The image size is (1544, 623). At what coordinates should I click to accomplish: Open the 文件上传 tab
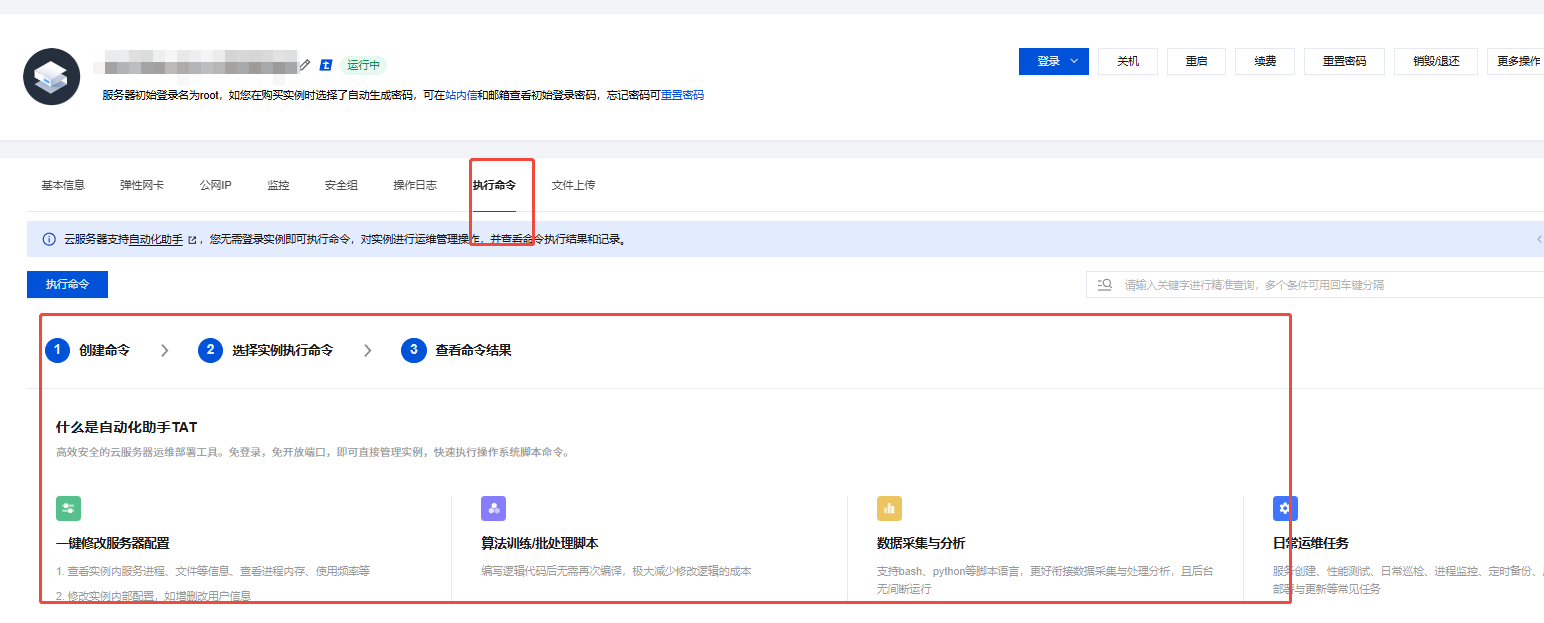[573, 184]
